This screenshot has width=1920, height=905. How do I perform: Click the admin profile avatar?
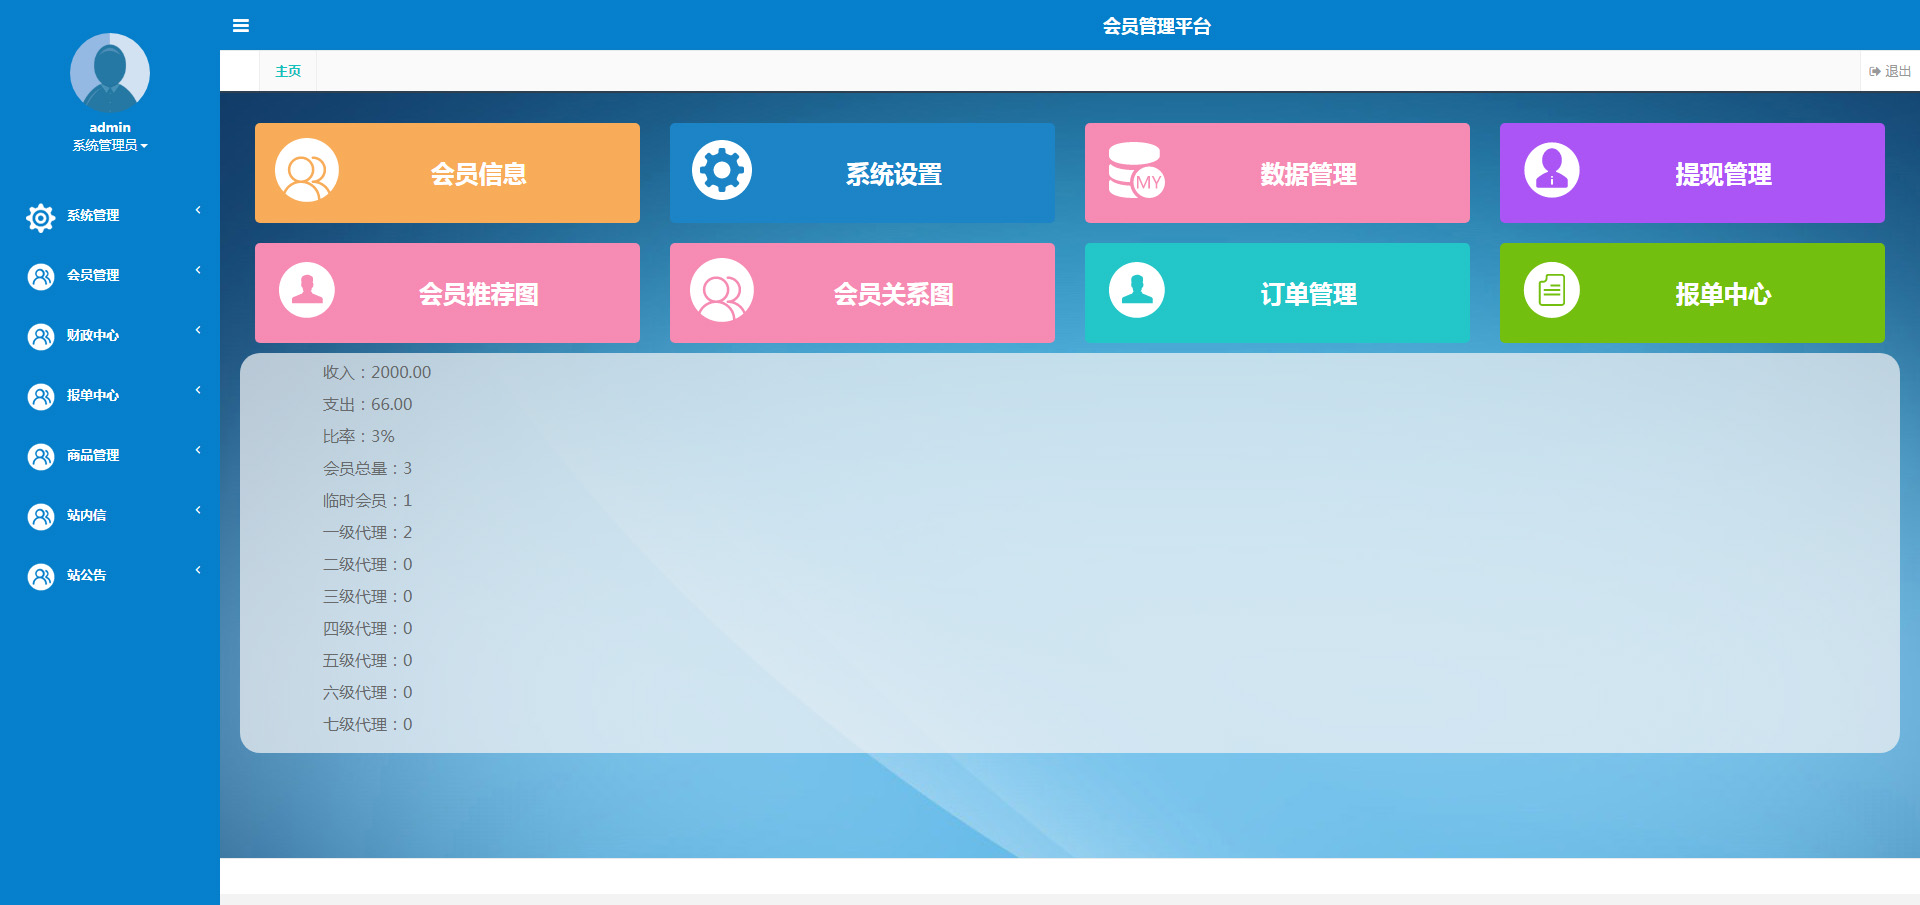pyautogui.click(x=110, y=73)
